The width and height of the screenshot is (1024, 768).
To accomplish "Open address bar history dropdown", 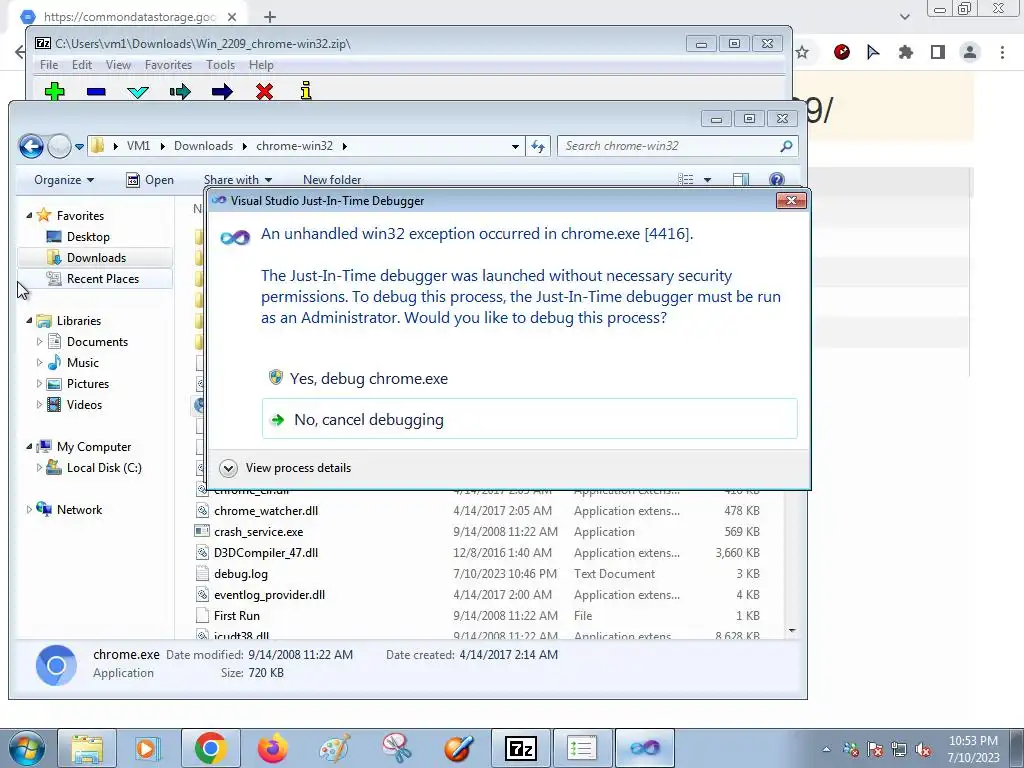I will pos(515,146).
